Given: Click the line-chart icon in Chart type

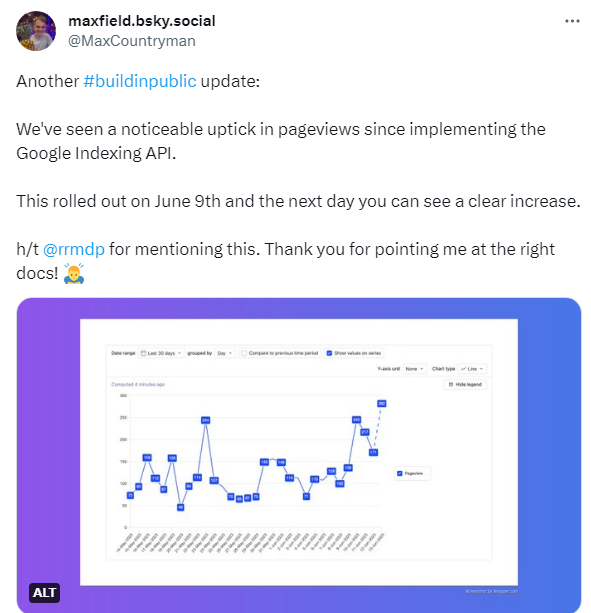Looking at the screenshot, I should [463, 369].
